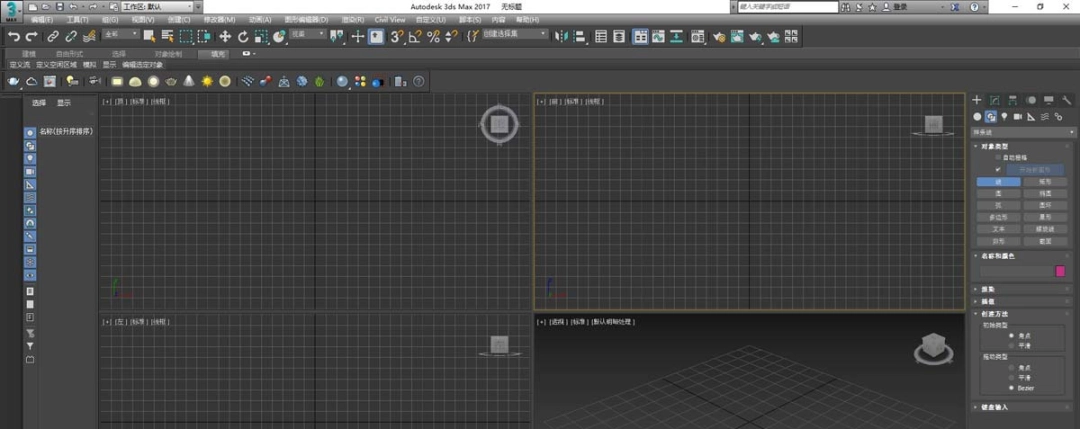Open the 修改器(M) menu
The image size is (1080, 429).
tap(219, 20)
